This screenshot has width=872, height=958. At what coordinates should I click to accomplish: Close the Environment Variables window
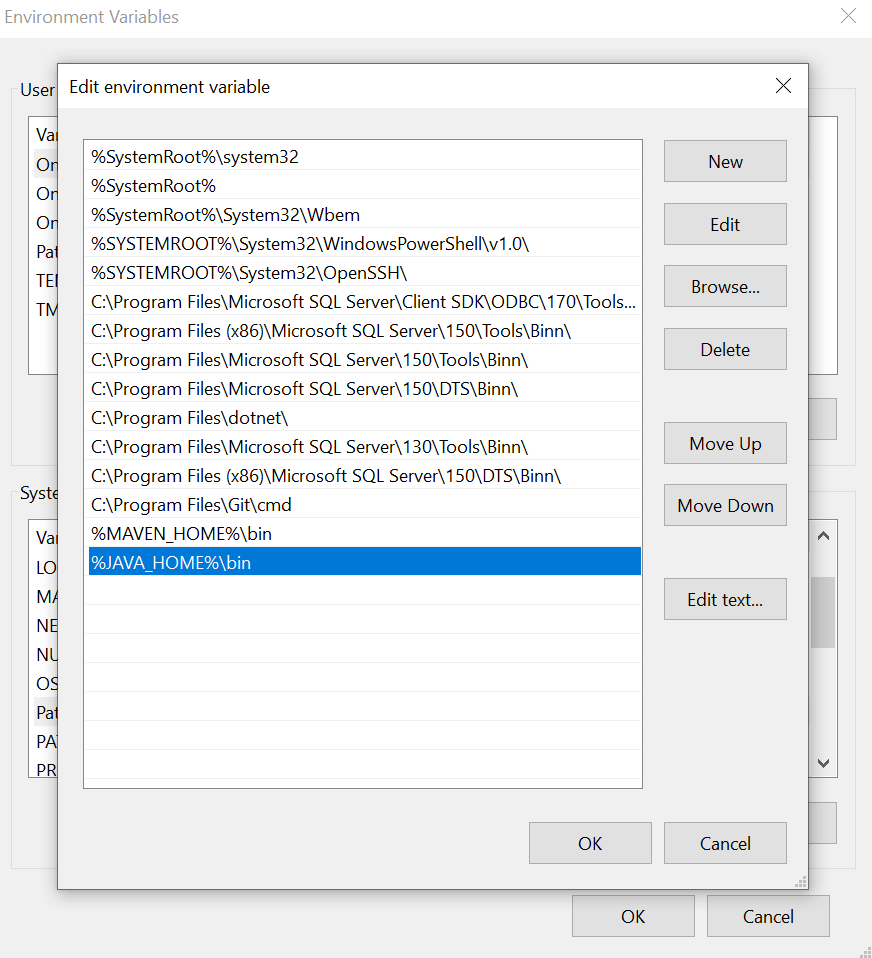click(x=848, y=16)
